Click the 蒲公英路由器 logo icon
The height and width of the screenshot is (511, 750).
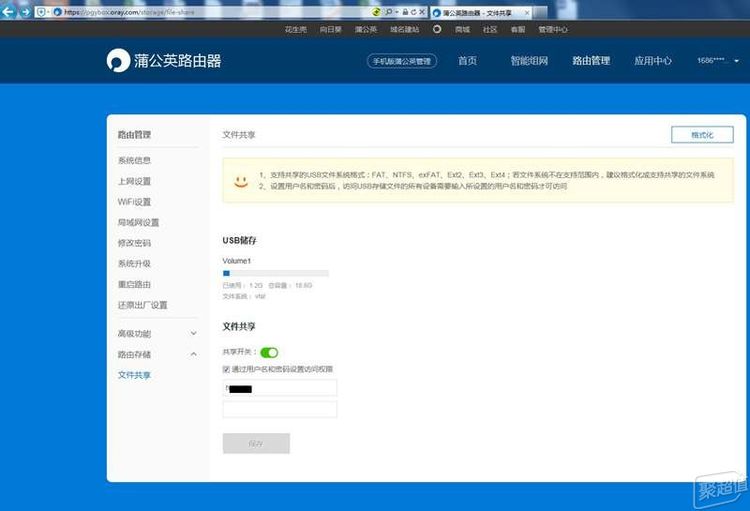[118, 60]
